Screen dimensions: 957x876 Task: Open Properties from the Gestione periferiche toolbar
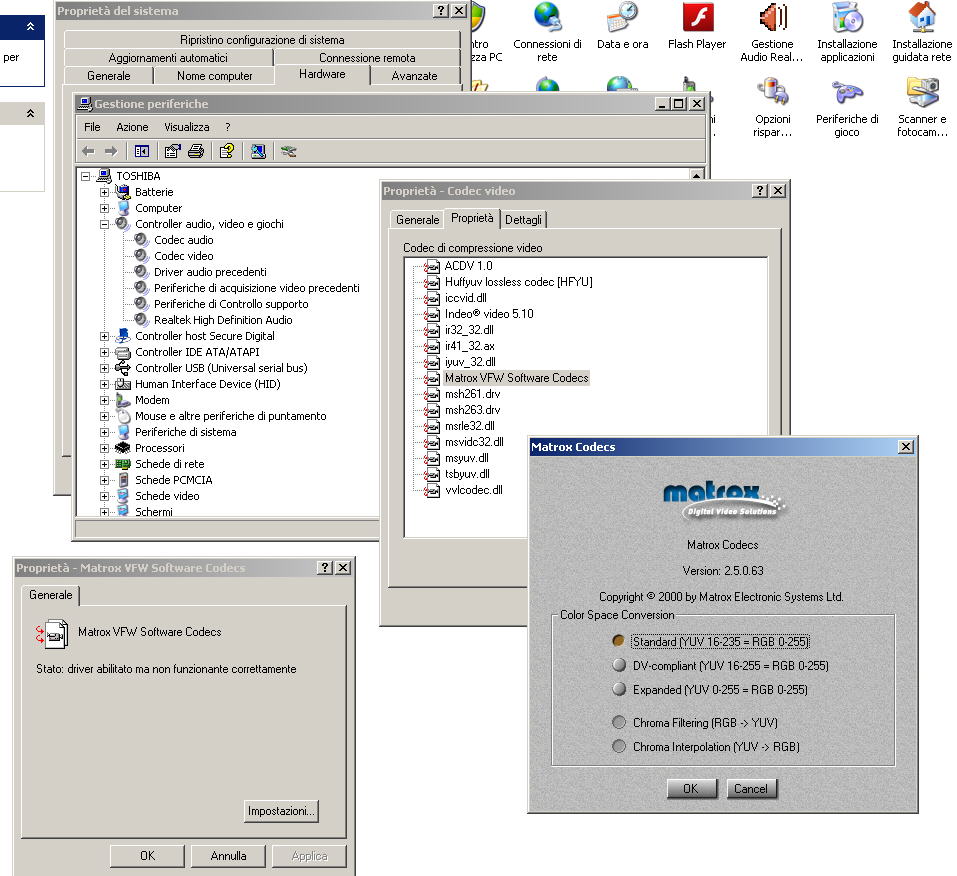pos(173,151)
